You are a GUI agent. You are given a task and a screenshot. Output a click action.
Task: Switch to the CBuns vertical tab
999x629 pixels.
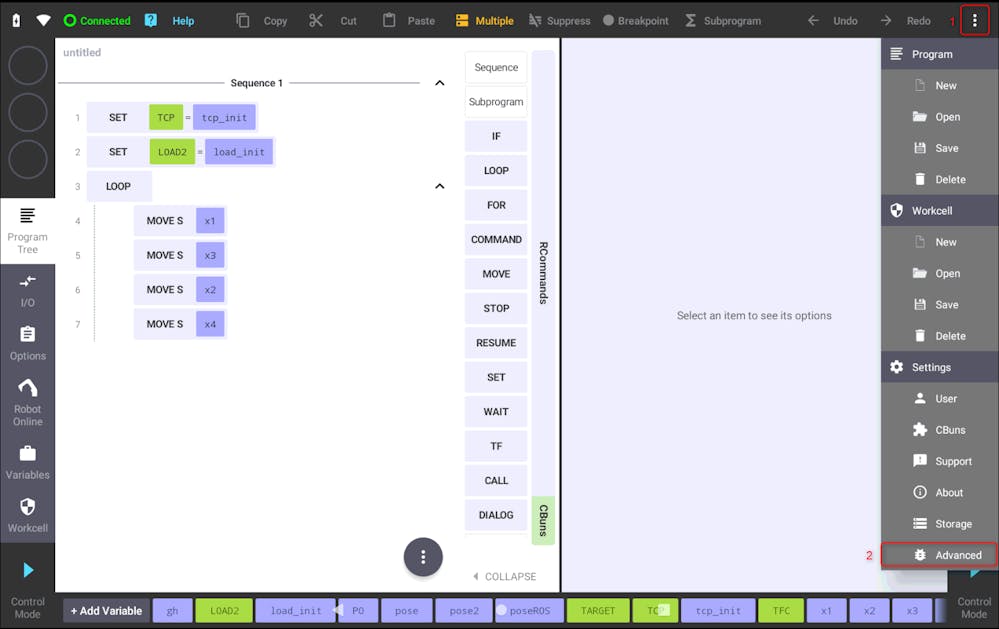543,520
